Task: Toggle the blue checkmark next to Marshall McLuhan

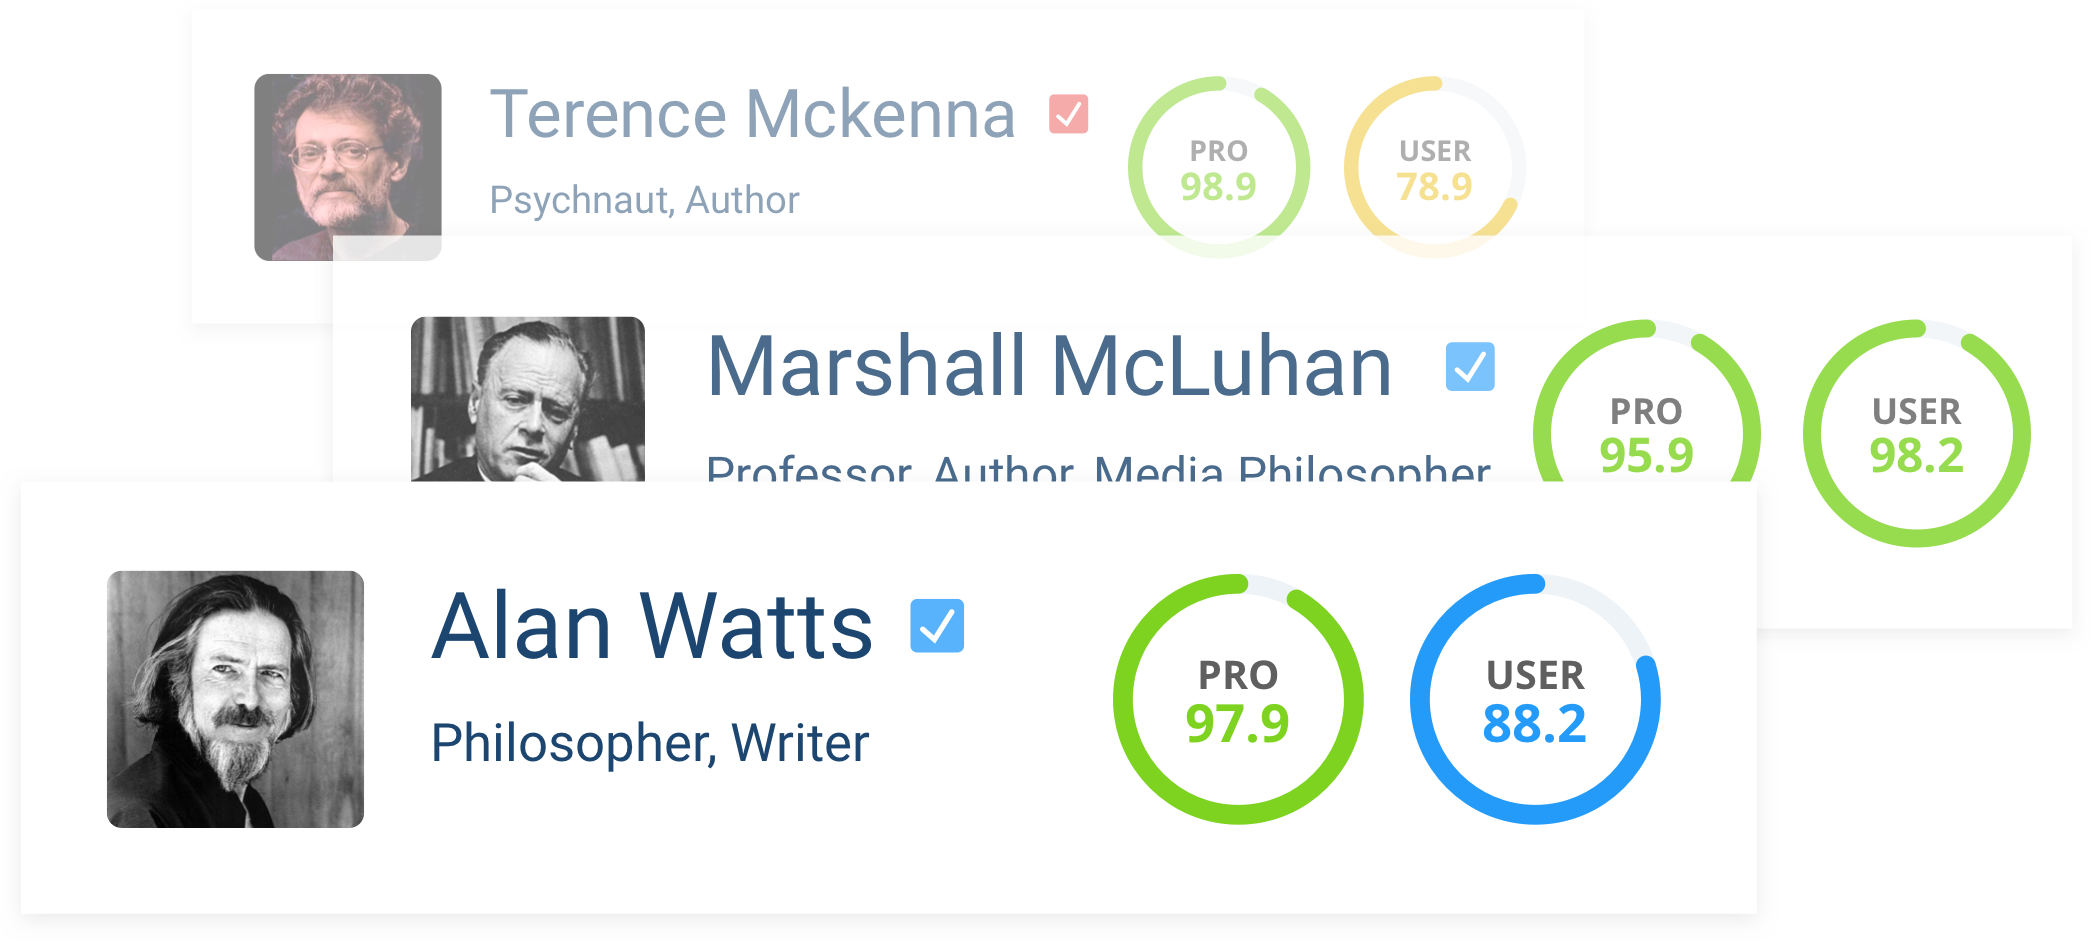Action: click(x=1470, y=367)
